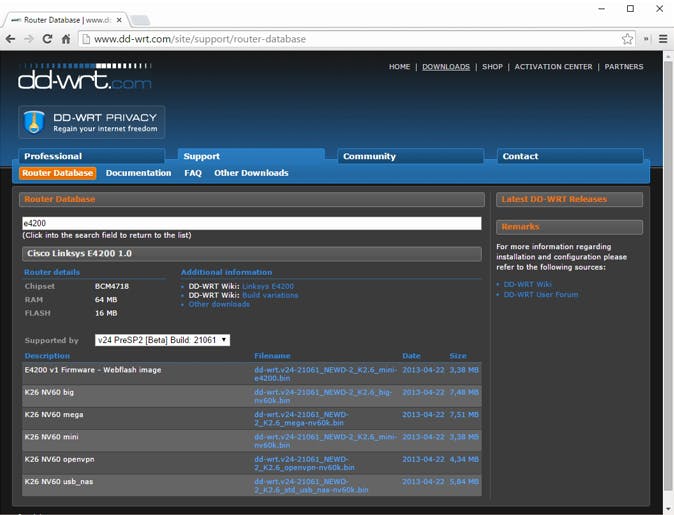Image resolution: width=674 pixels, height=515 pixels.
Task: Download the mini-nv60k.bin firmware file
Action: (x=325, y=441)
